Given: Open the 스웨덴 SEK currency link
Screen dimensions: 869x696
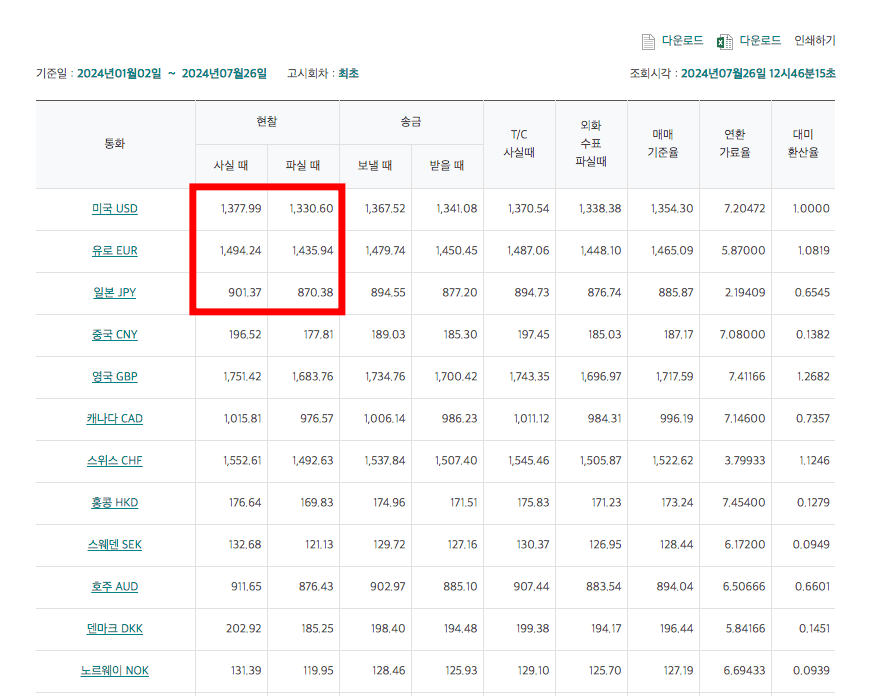Looking at the screenshot, I should point(115,545).
